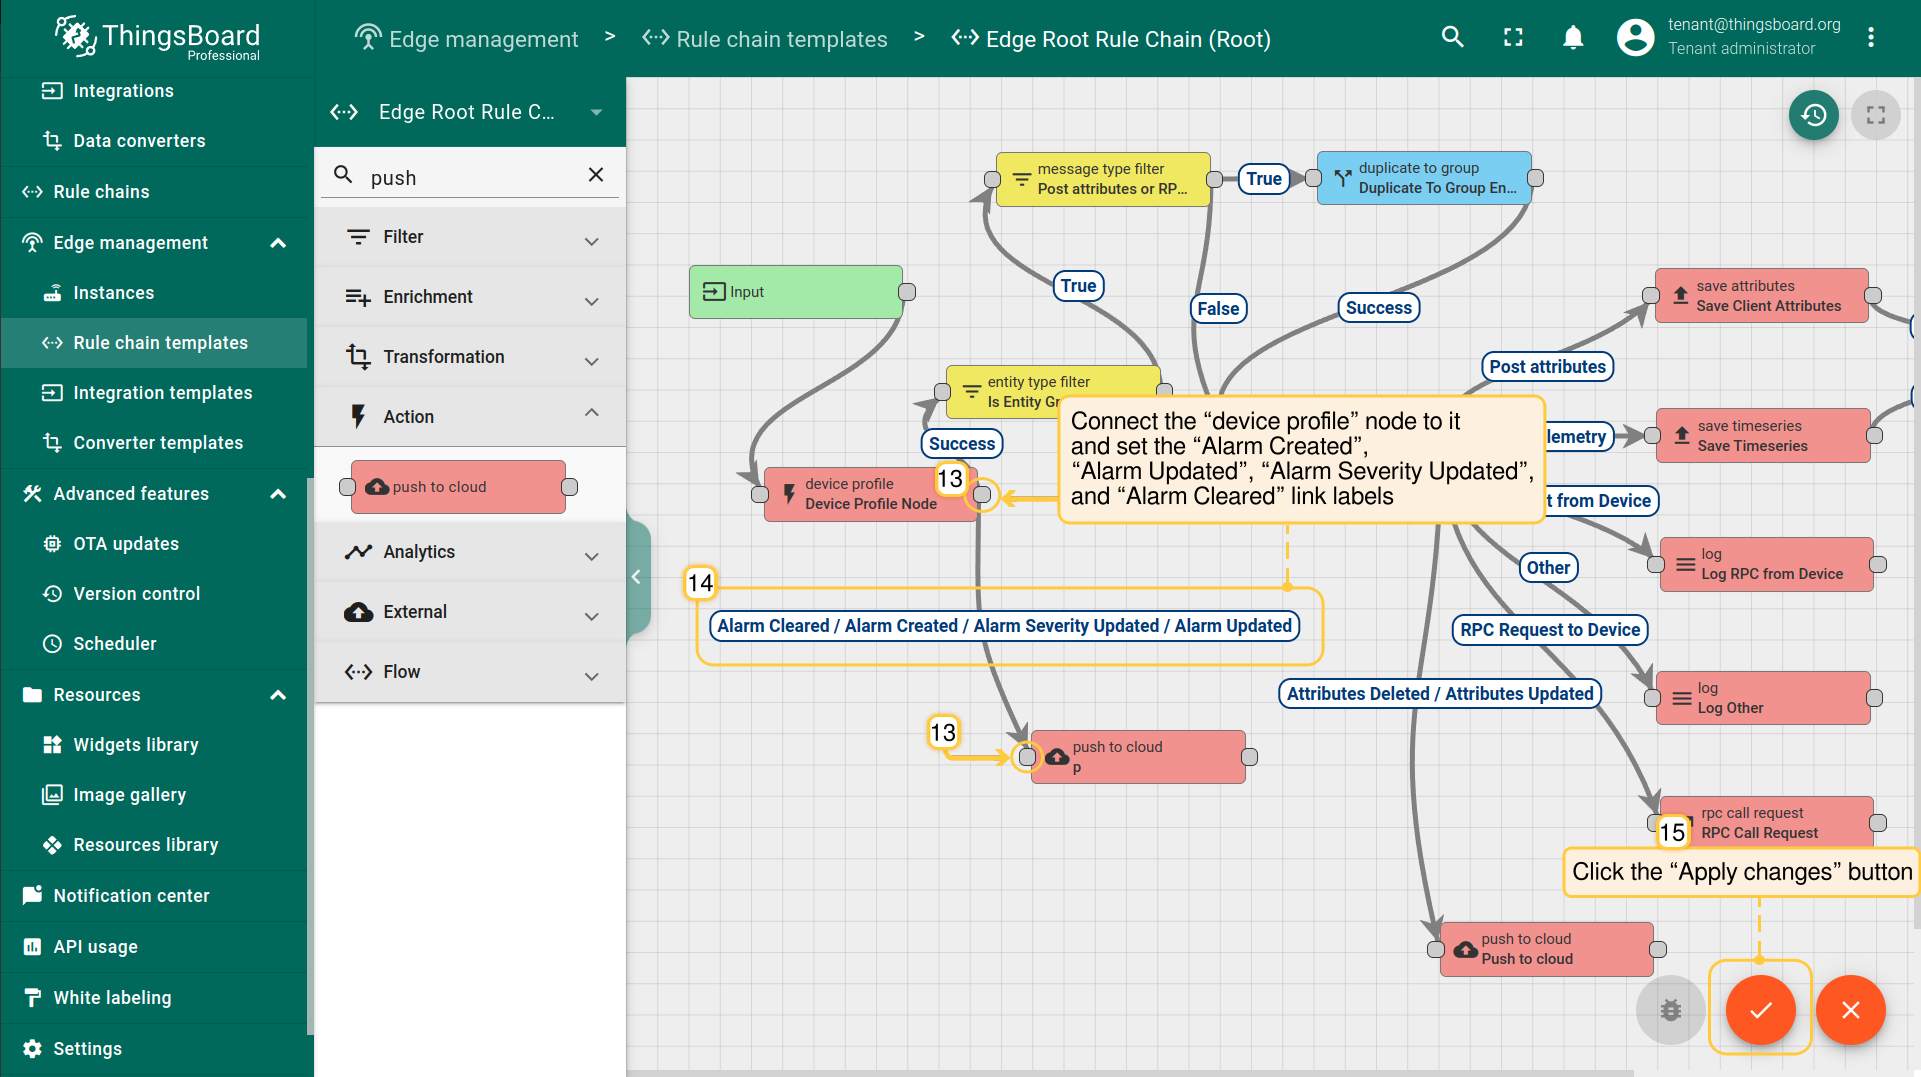
Task: Open the three-dot user menu
Action: click(1870, 38)
